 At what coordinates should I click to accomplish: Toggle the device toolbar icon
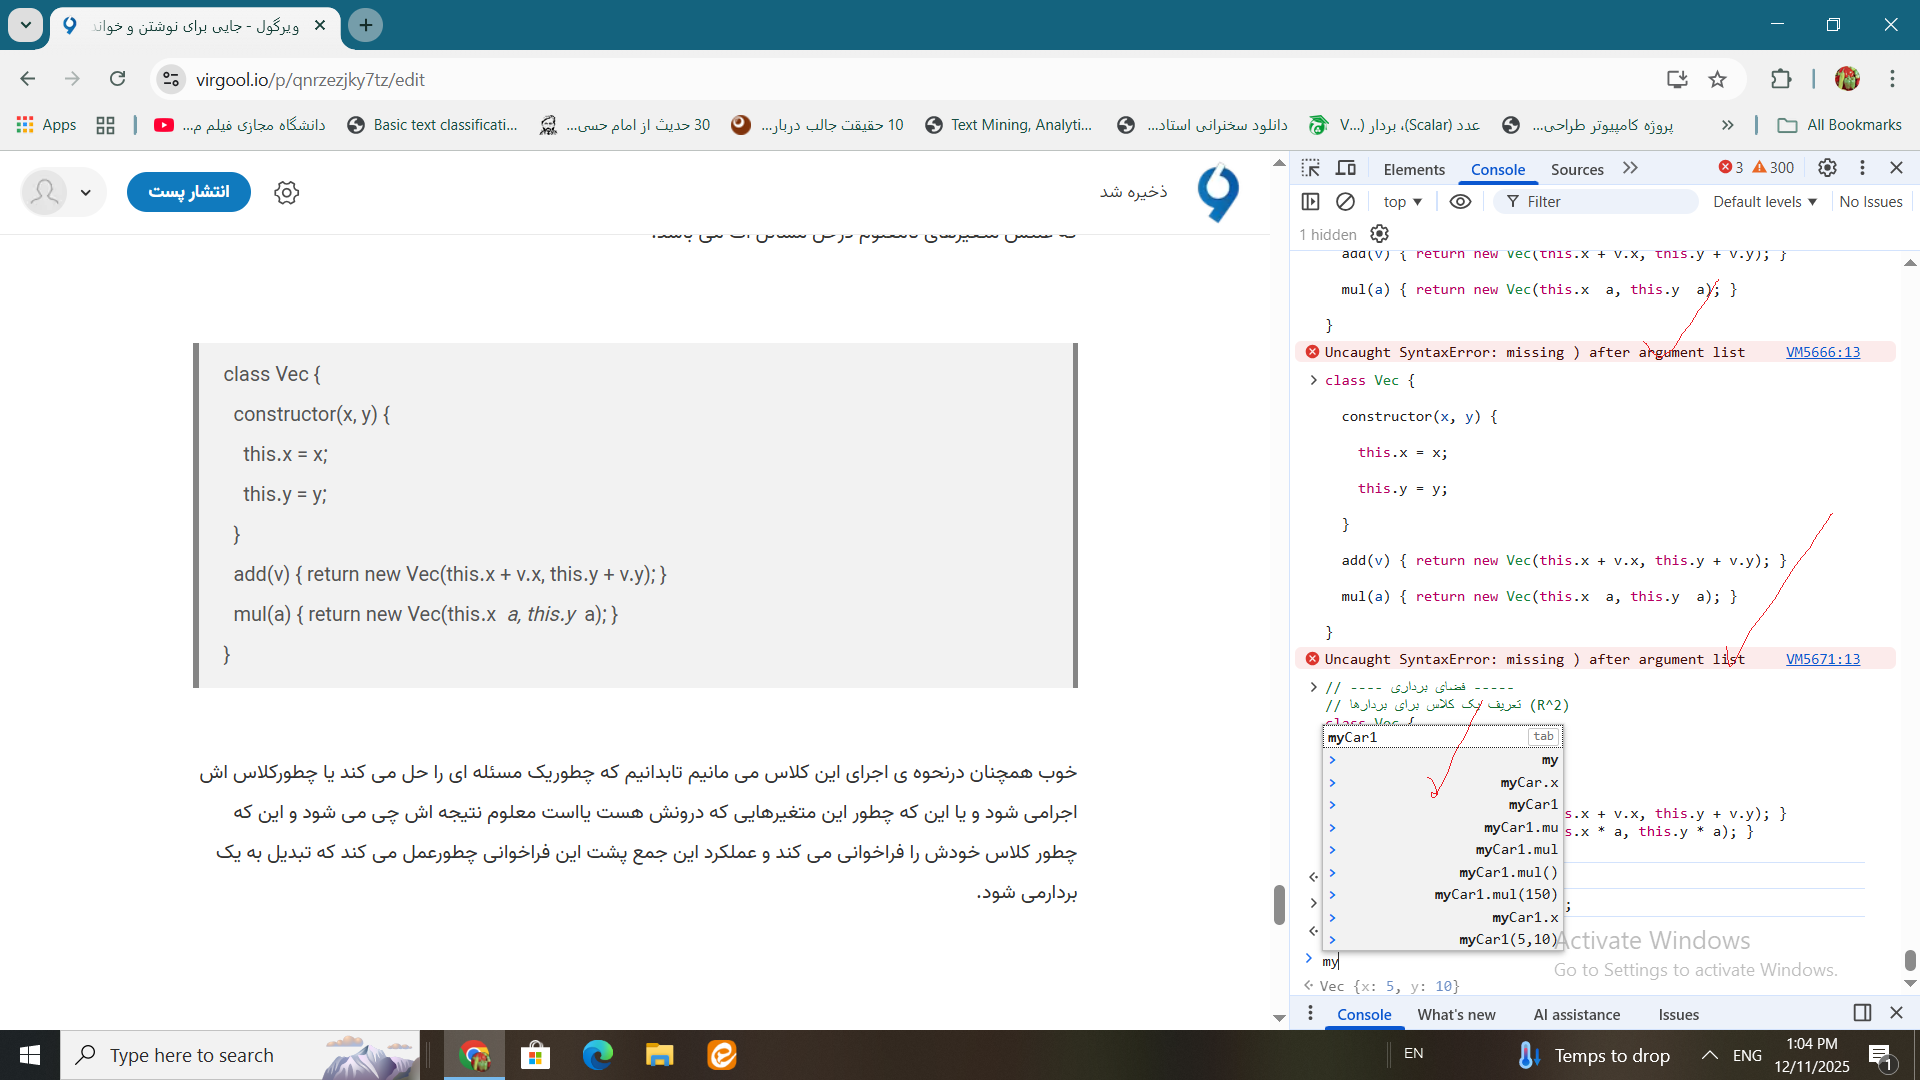pos(1346,168)
